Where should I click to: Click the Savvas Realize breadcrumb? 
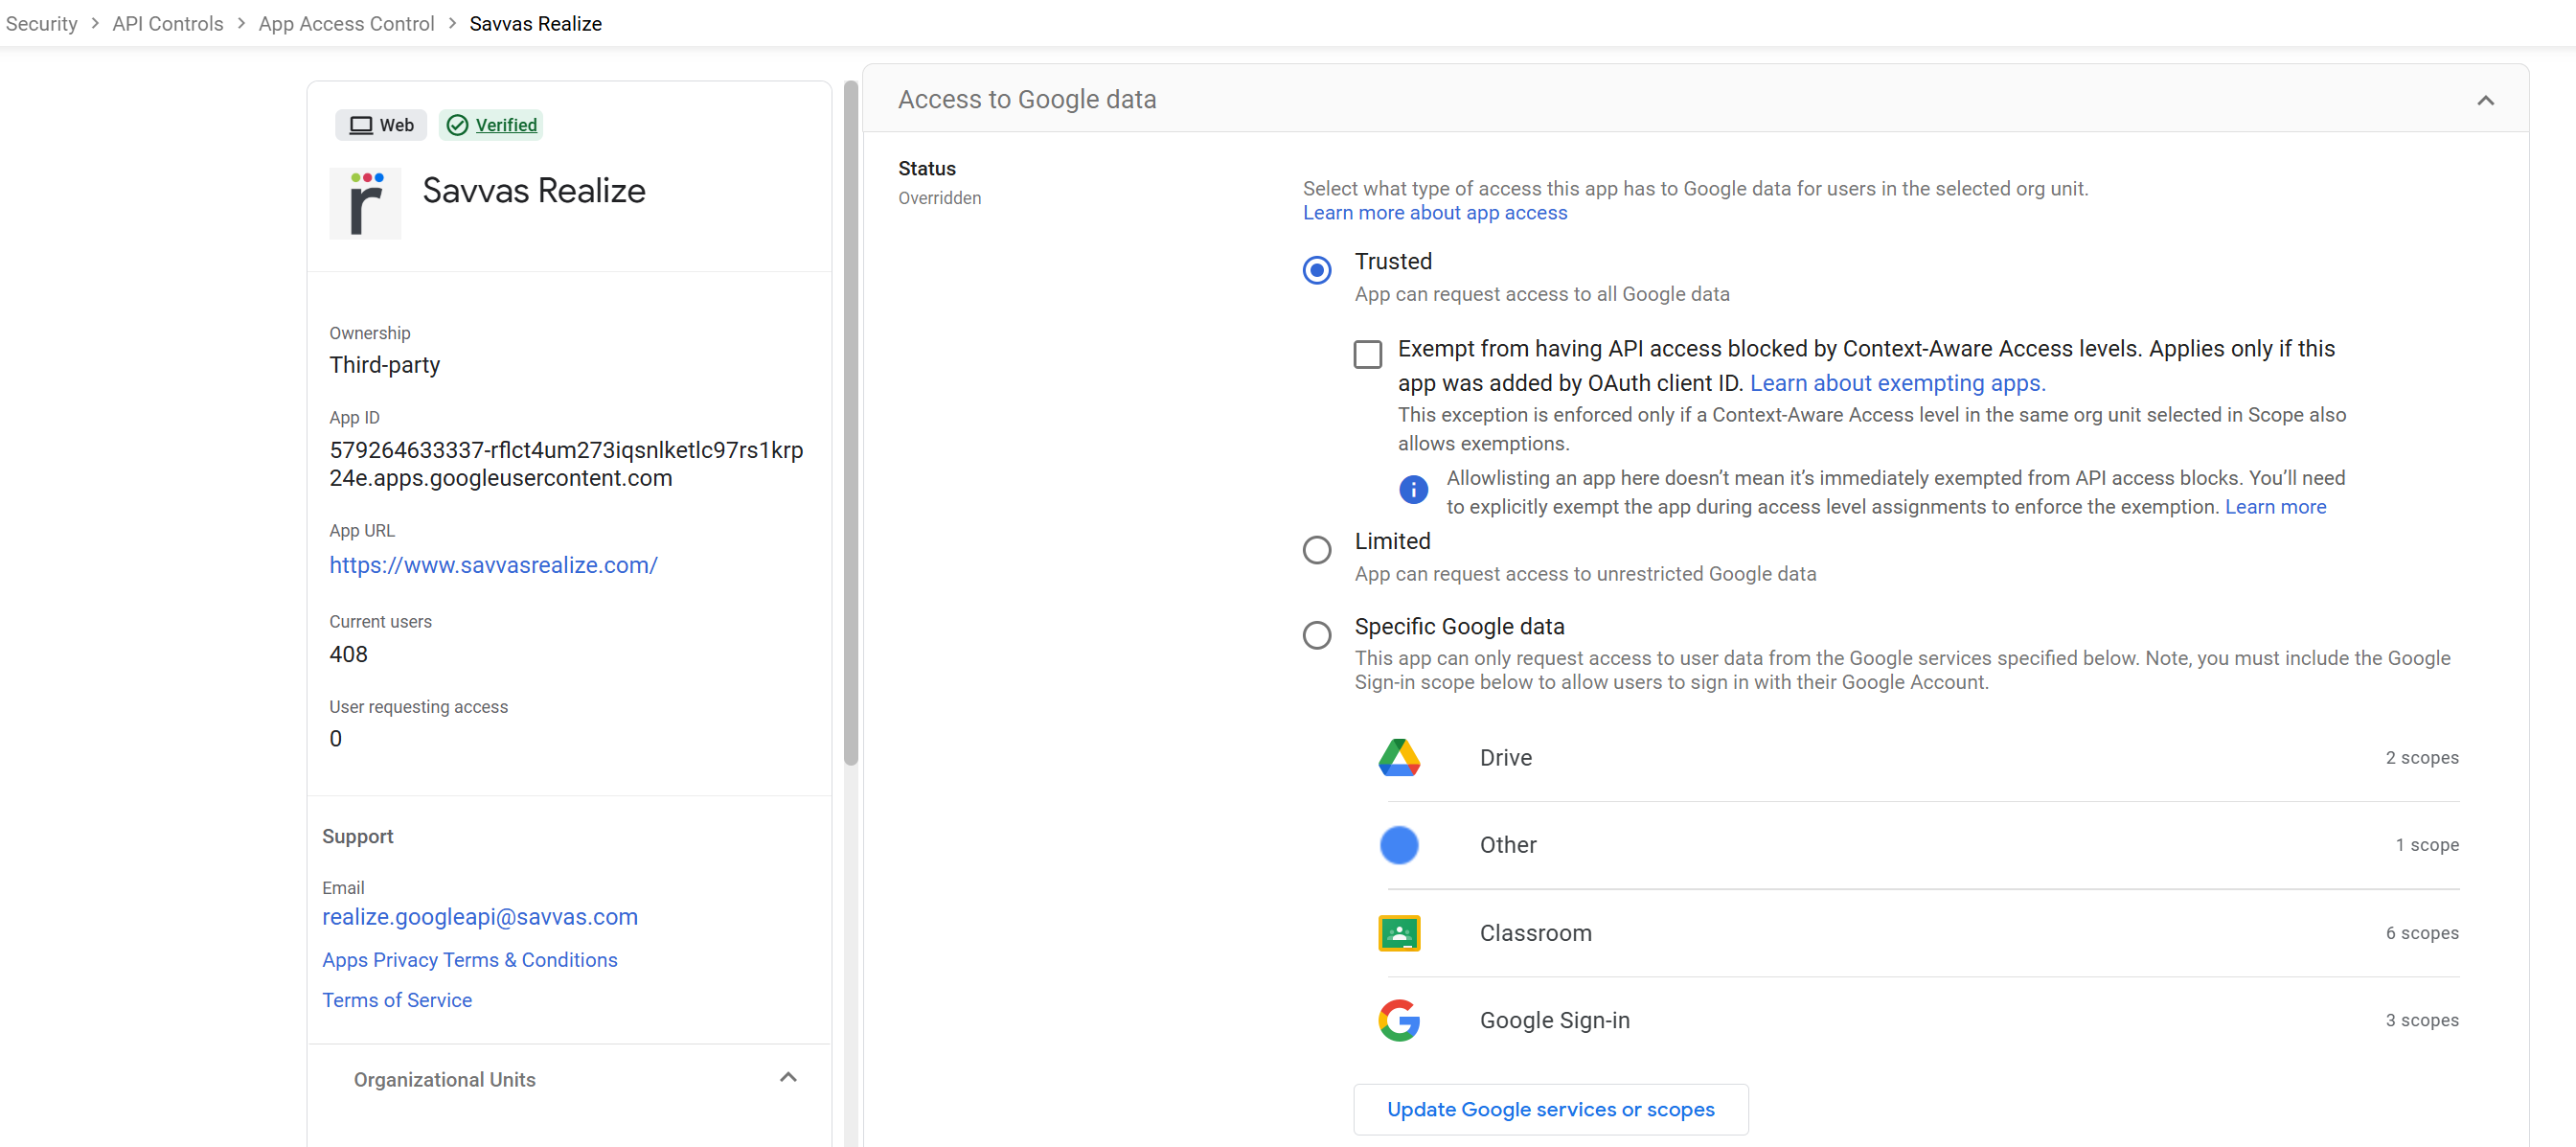(x=535, y=23)
